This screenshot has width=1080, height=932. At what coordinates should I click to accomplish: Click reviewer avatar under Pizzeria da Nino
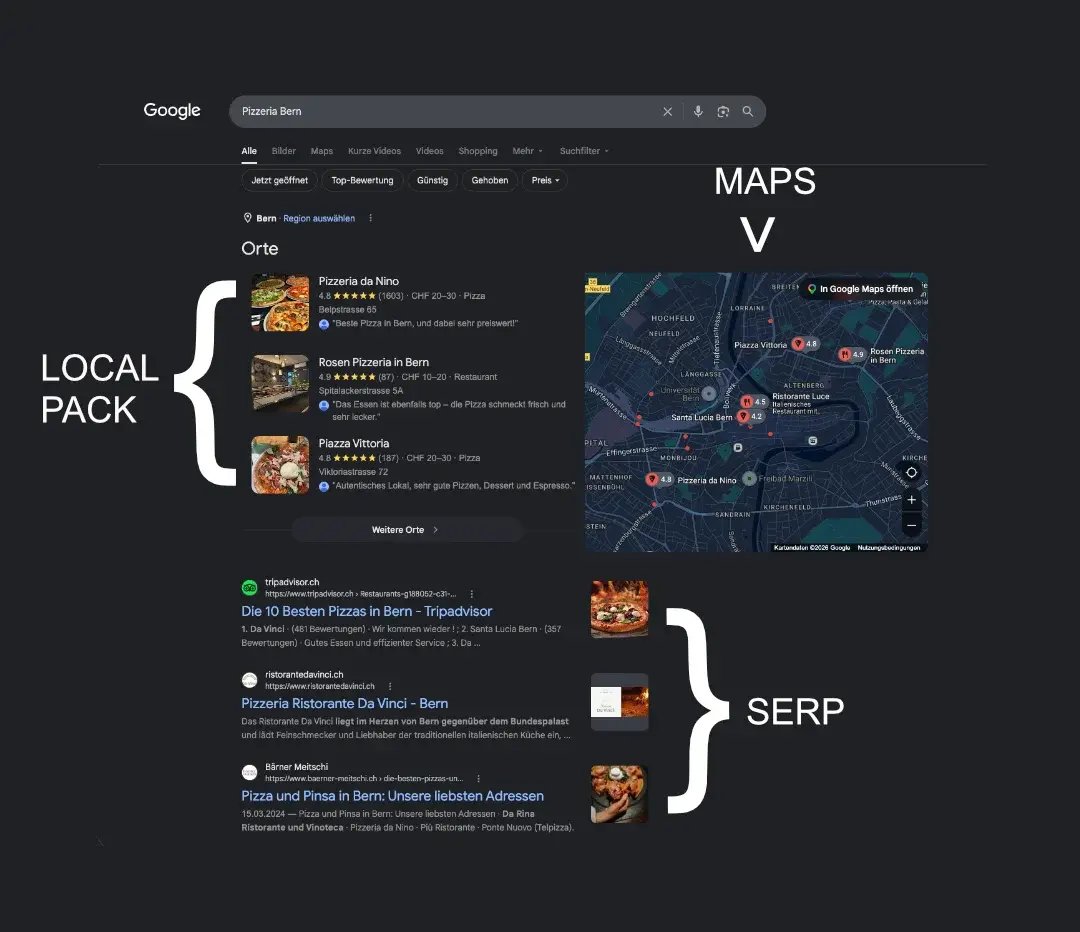[x=324, y=324]
